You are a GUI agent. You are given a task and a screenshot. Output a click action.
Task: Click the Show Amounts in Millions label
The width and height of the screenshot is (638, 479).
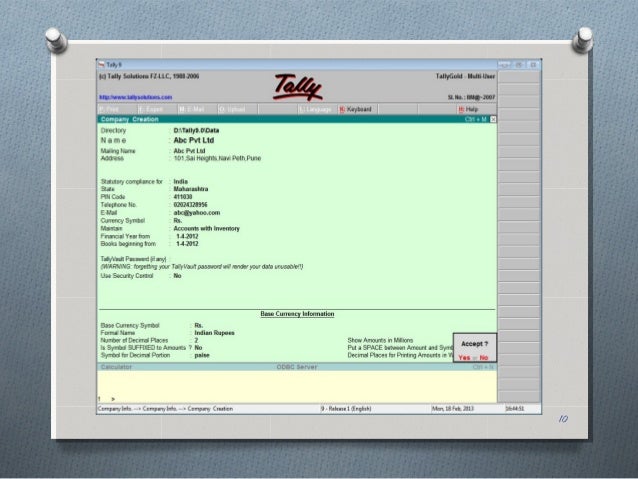click(x=380, y=341)
